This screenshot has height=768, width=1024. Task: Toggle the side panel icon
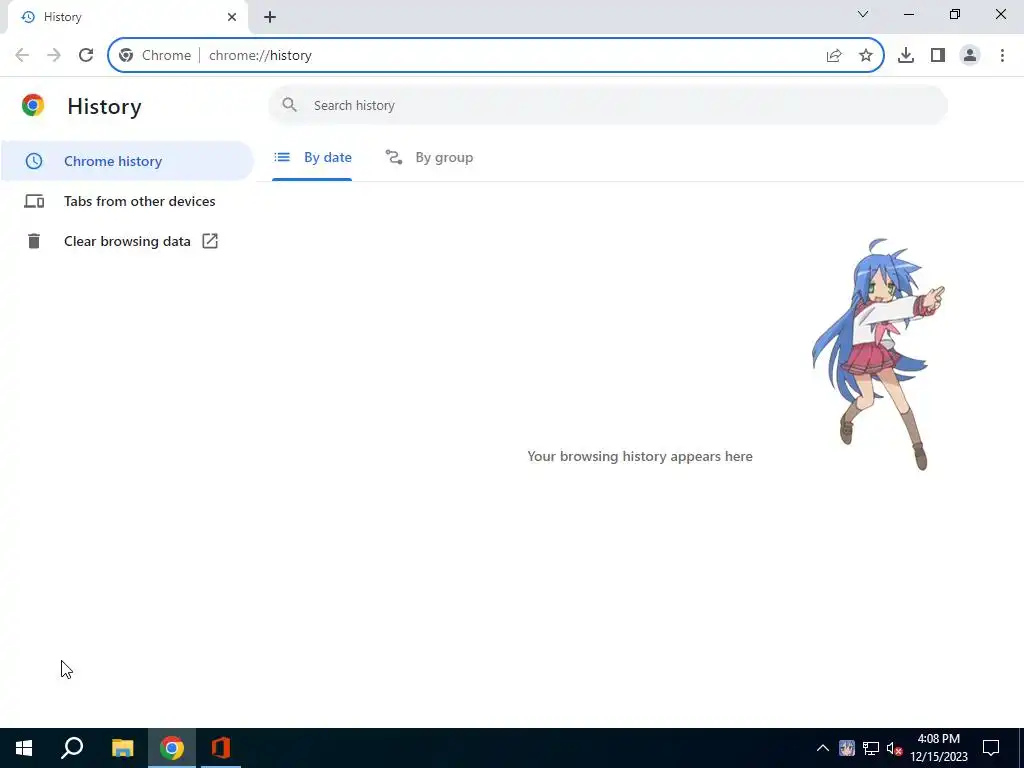coord(938,56)
